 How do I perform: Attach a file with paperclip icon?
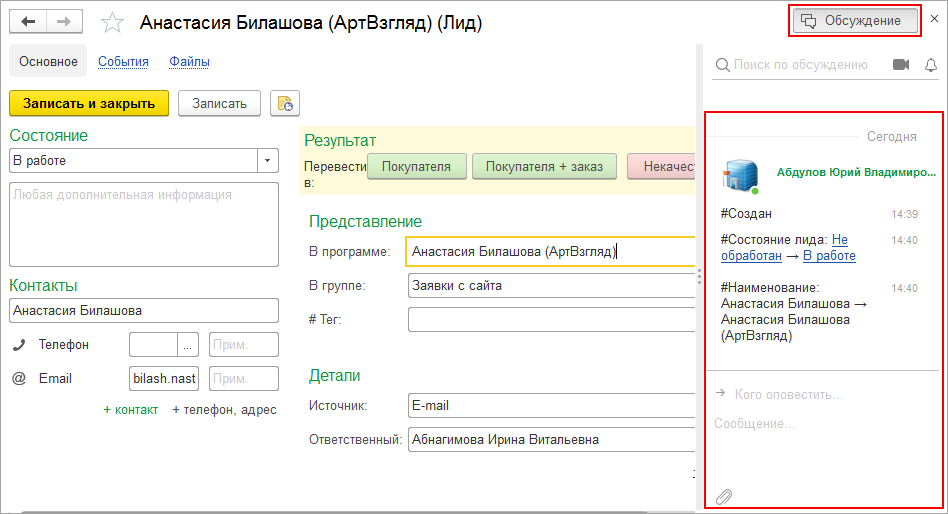724,496
